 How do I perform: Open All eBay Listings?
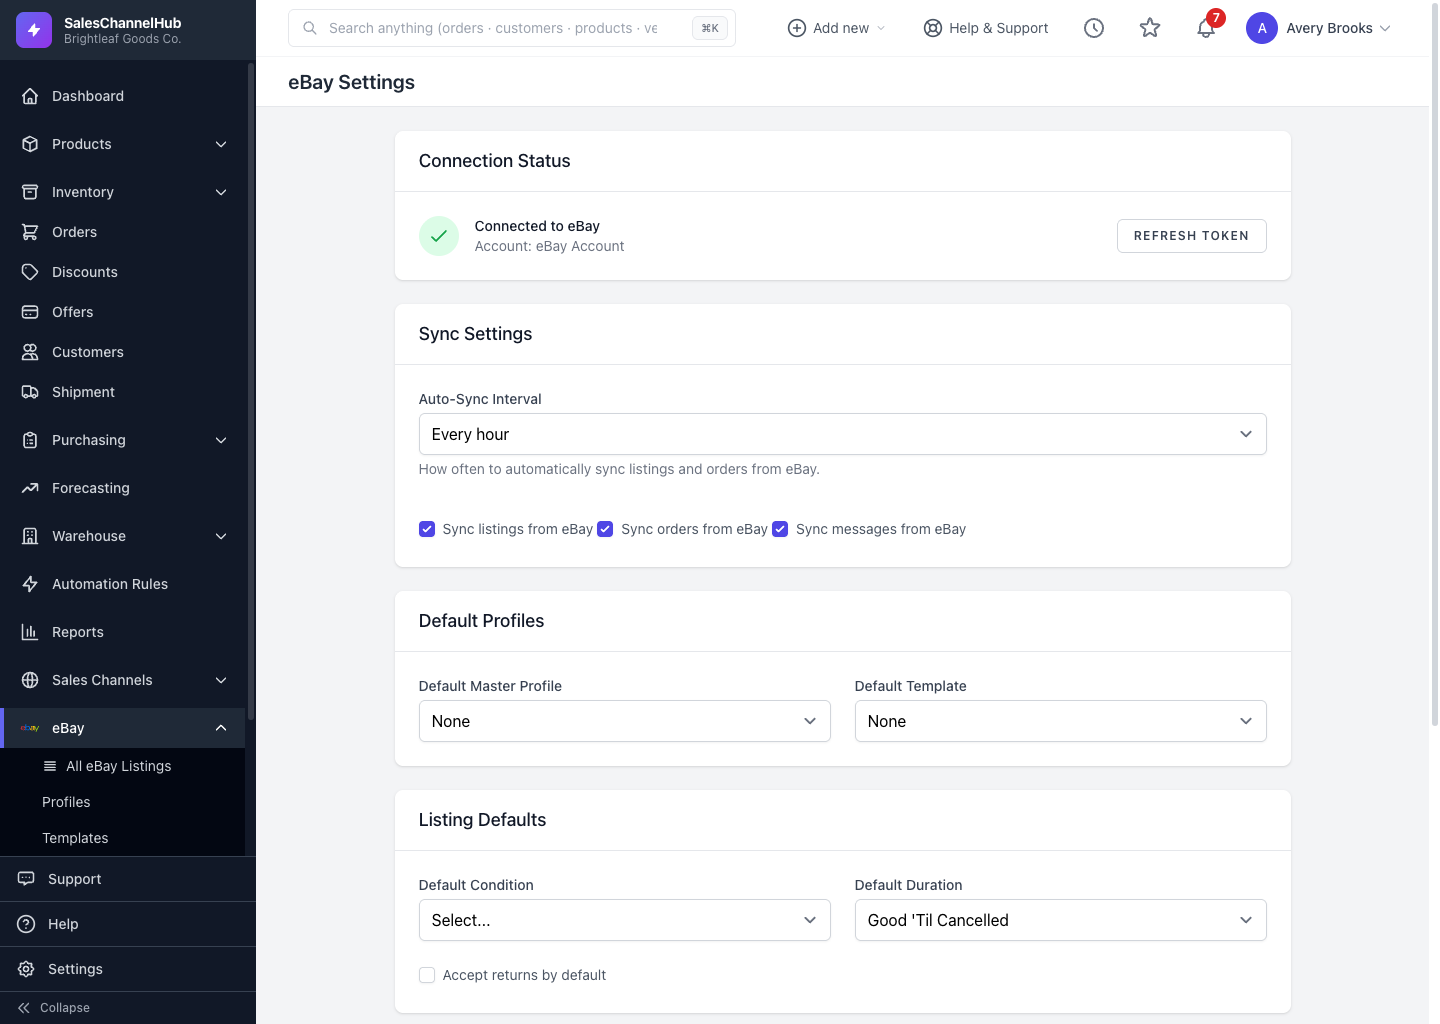coord(122,766)
